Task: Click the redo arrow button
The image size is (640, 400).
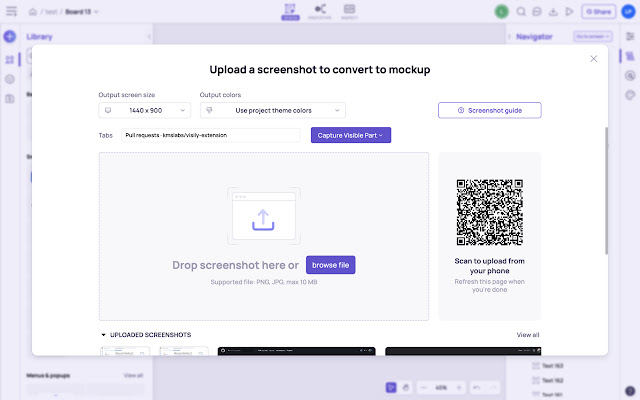Action: pyautogui.click(x=493, y=387)
